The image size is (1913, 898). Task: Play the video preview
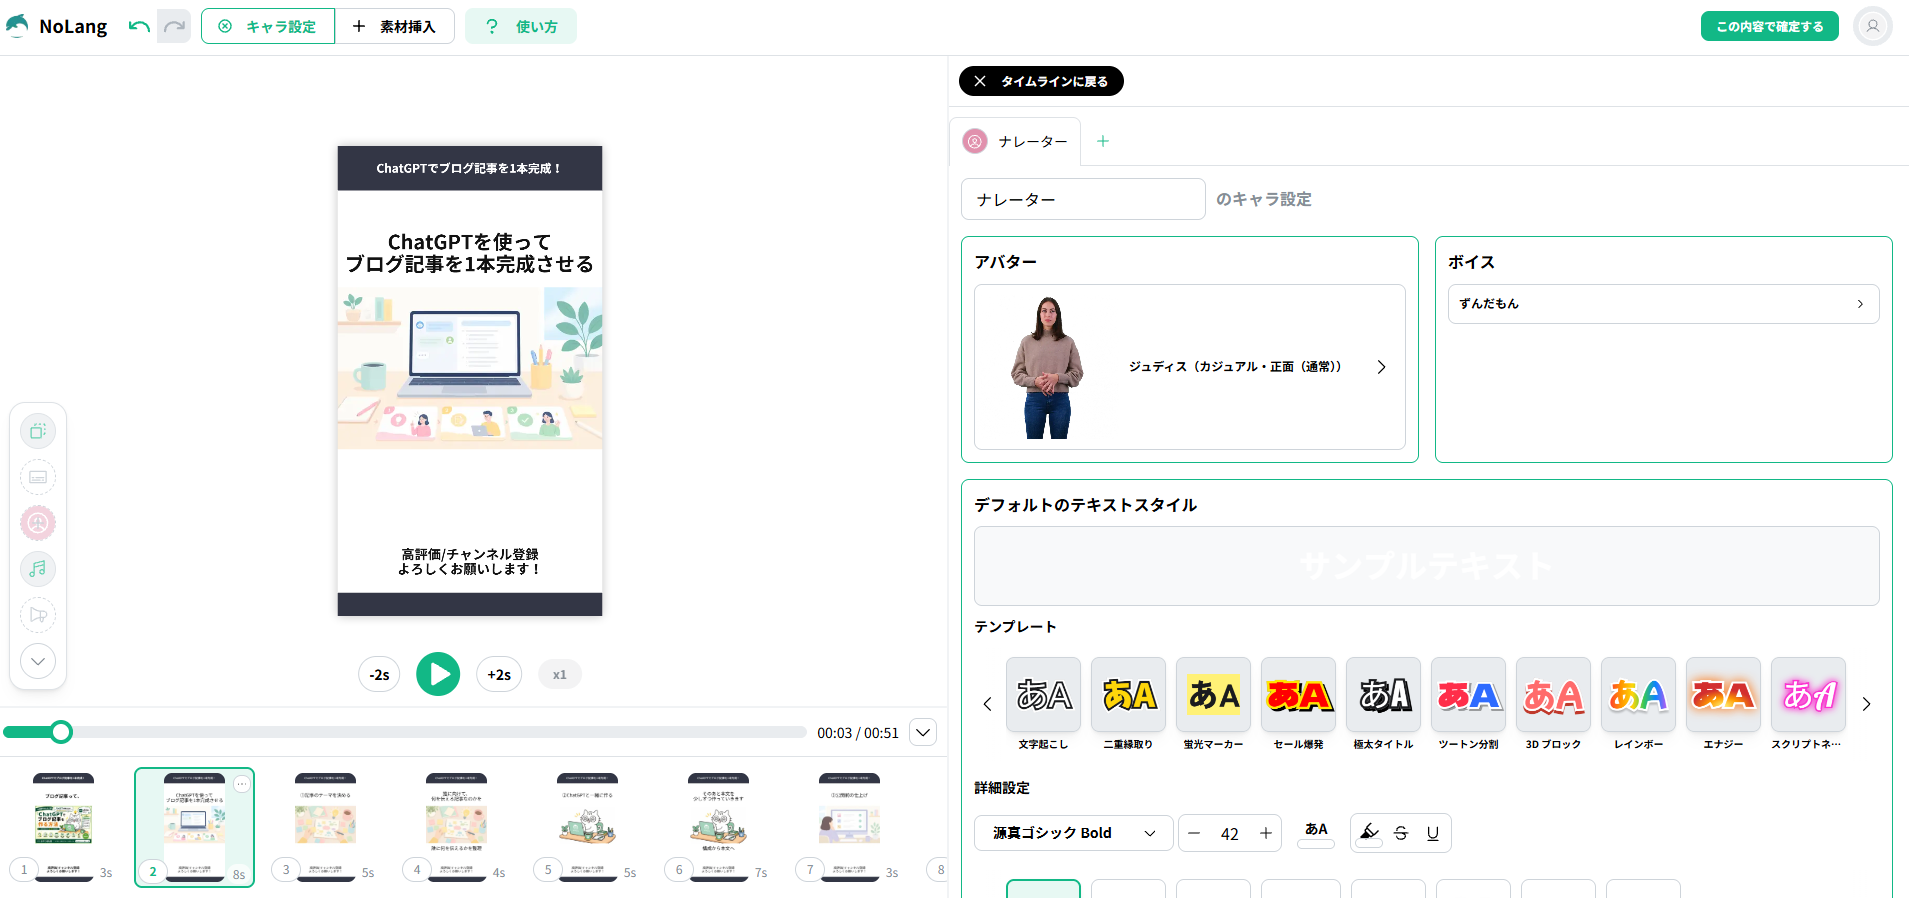pyautogui.click(x=438, y=674)
